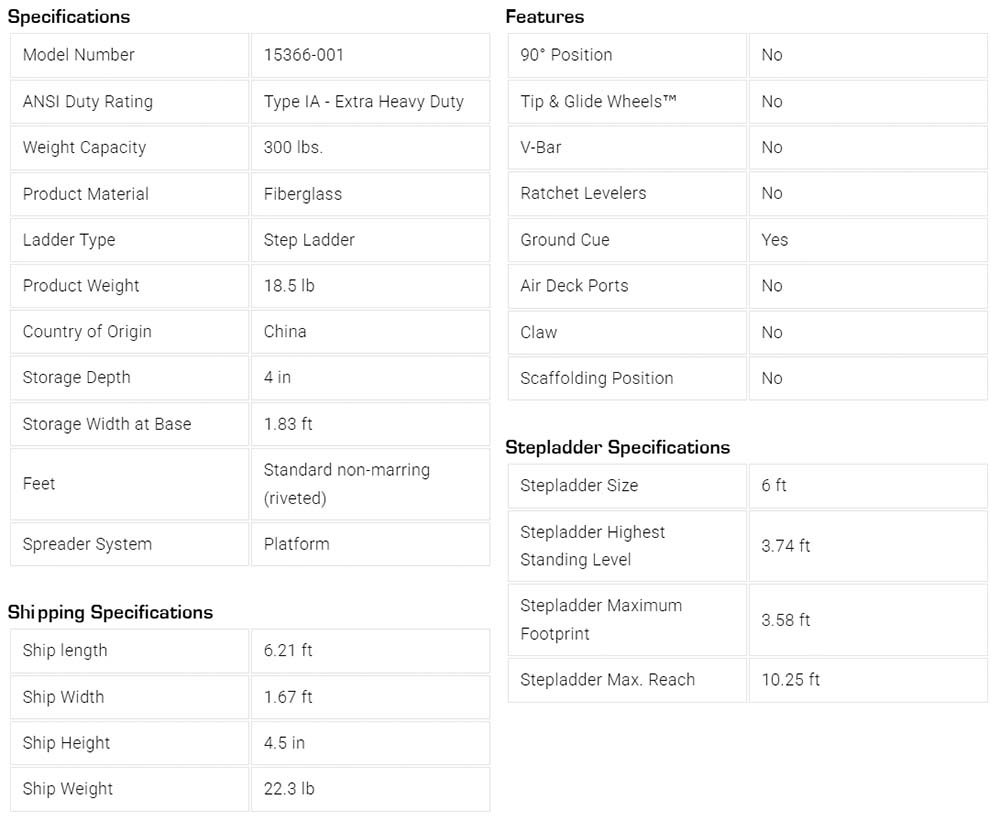Click the Weight Capacity 300 lbs. value
Viewport: 1000px width, 821px height.
[x=293, y=147]
